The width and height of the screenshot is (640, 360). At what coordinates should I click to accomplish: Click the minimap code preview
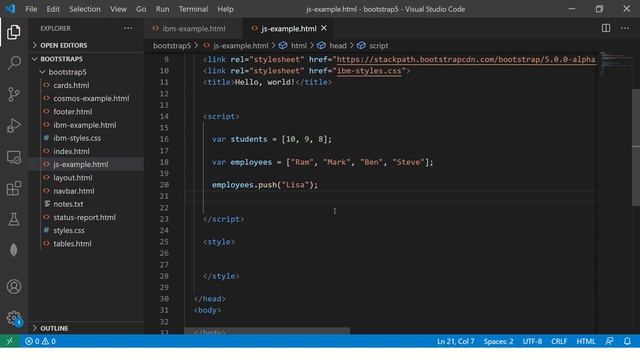click(x=614, y=63)
